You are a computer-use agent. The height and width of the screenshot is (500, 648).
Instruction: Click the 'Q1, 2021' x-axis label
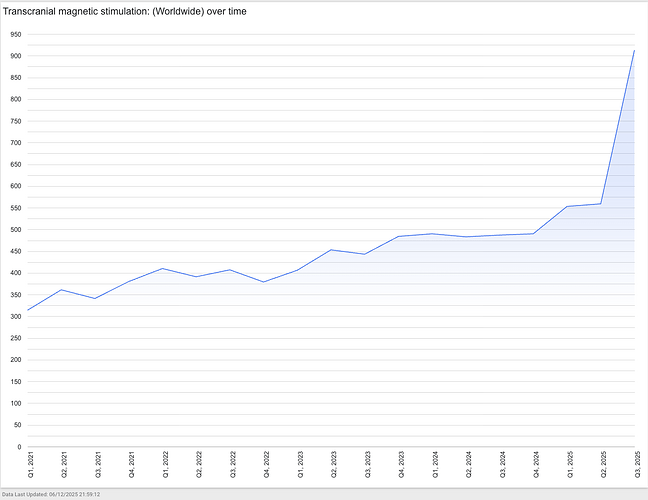28,466
